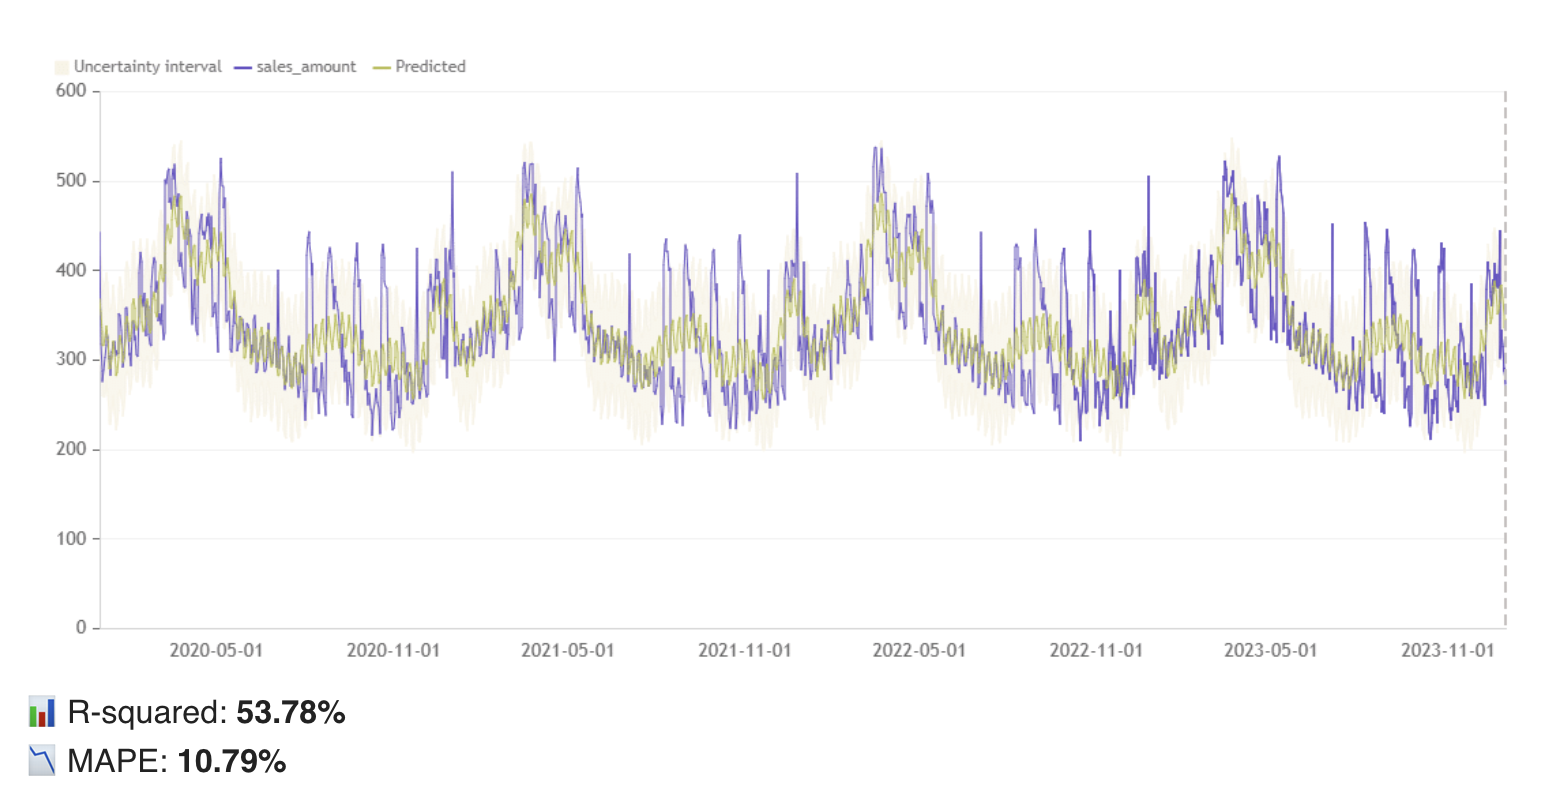Click the 2021-05-01 x-axis tick label
Viewport: 1566px width, 812px height.
568,651
